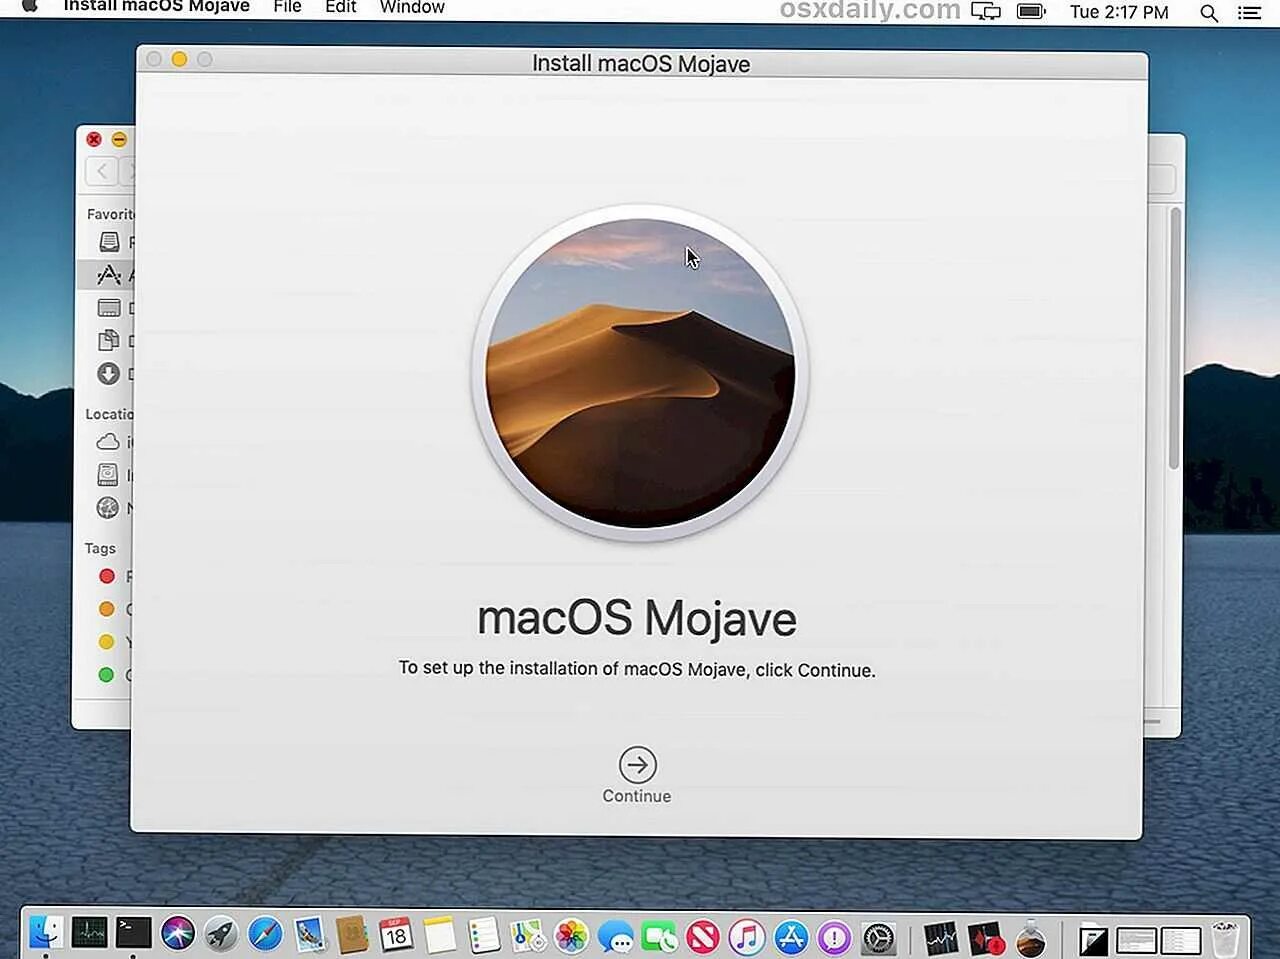
Task: Open Photos from the Dock
Action: coord(571,936)
